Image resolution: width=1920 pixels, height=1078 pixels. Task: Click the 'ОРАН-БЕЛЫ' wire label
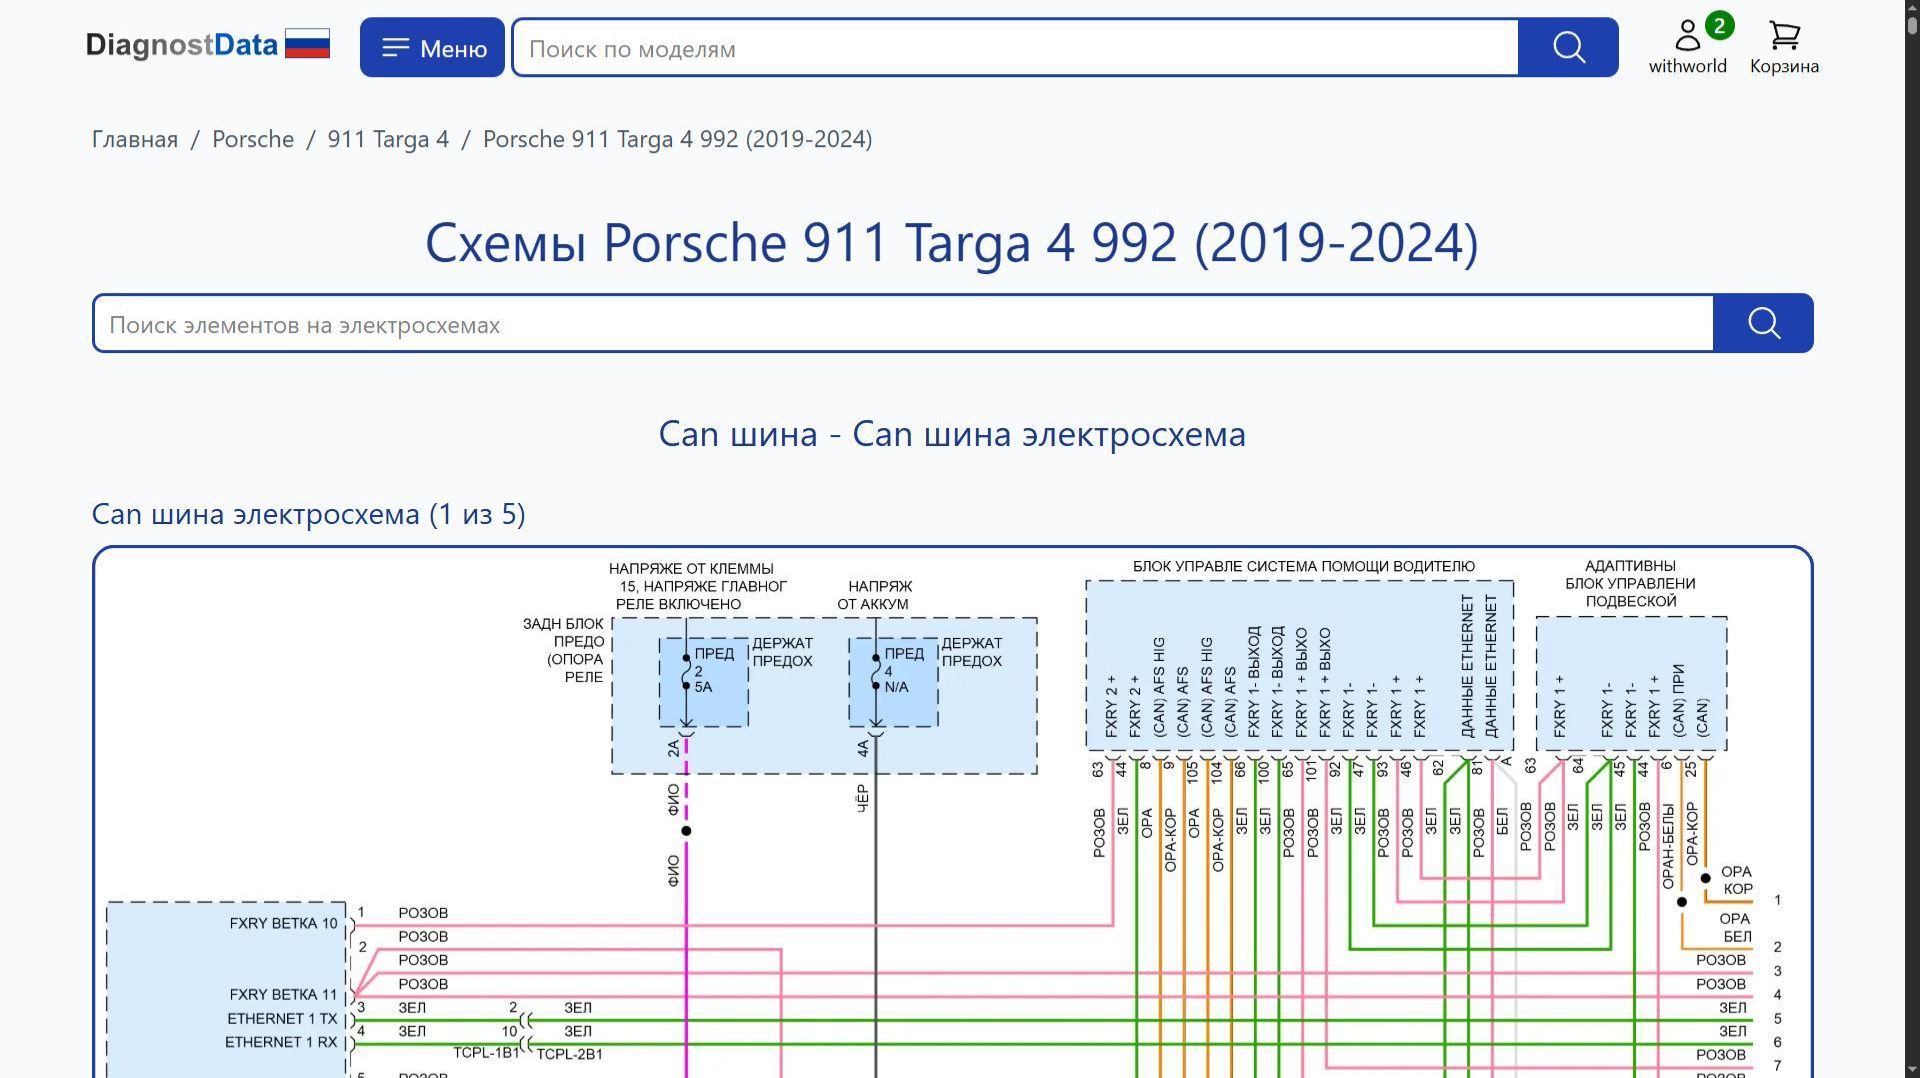1668,846
